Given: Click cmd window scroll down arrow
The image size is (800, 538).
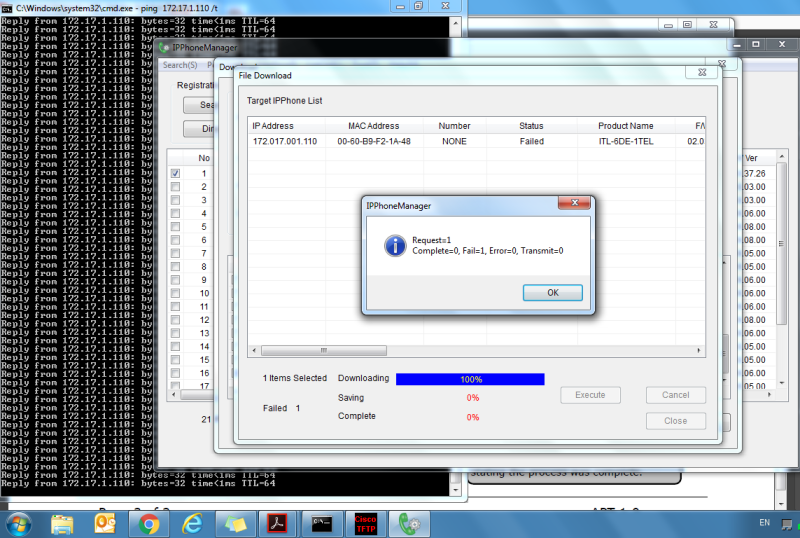Looking at the screenshot, I should [x=456, y=490].
